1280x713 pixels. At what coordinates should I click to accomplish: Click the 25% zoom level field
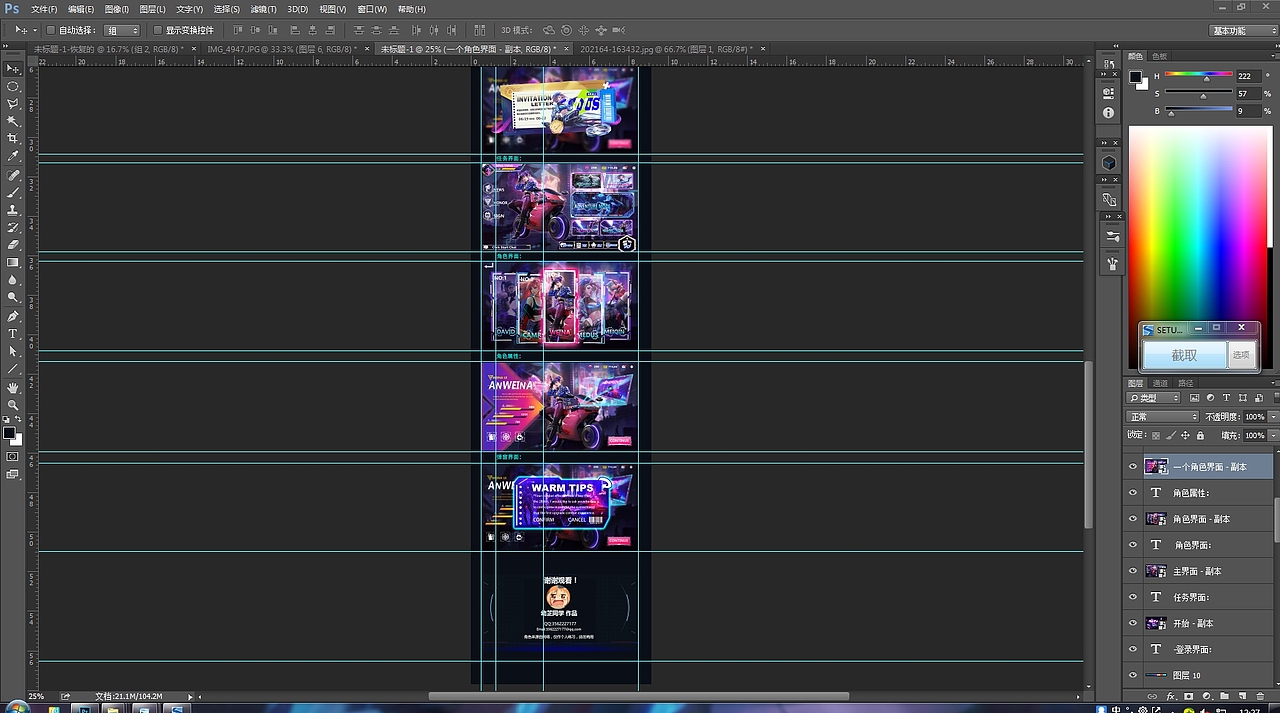pyautogui.click(x=36, y=696)
